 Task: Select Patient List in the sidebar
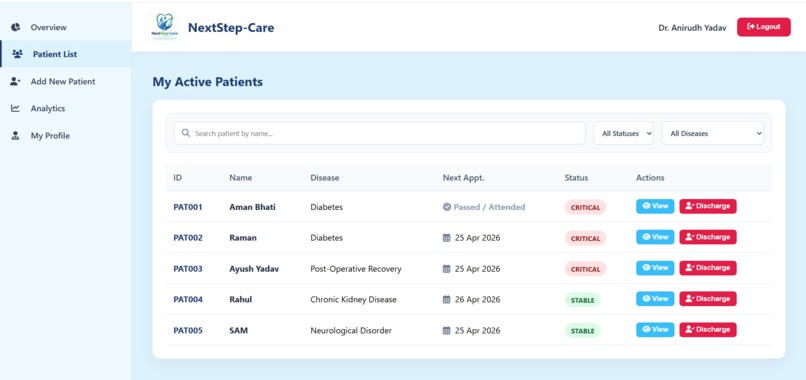[x=66, y=54]
